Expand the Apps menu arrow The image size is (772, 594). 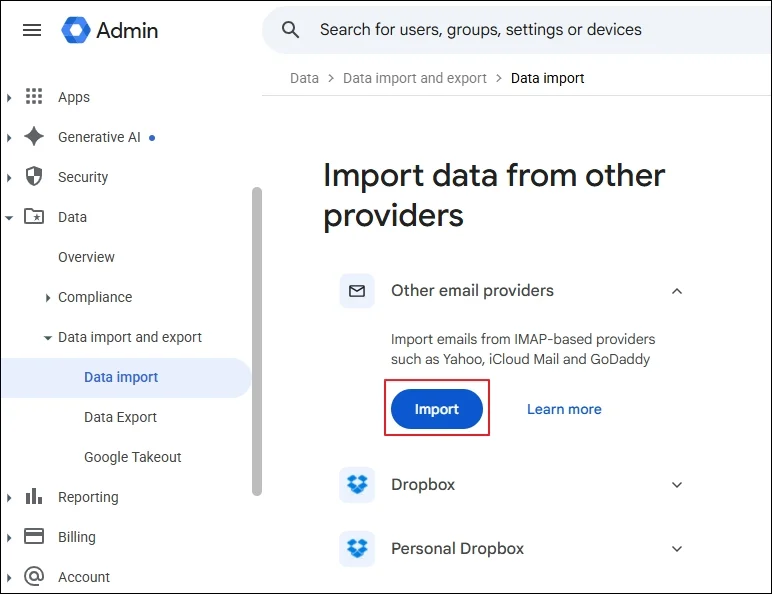[9, 98]
